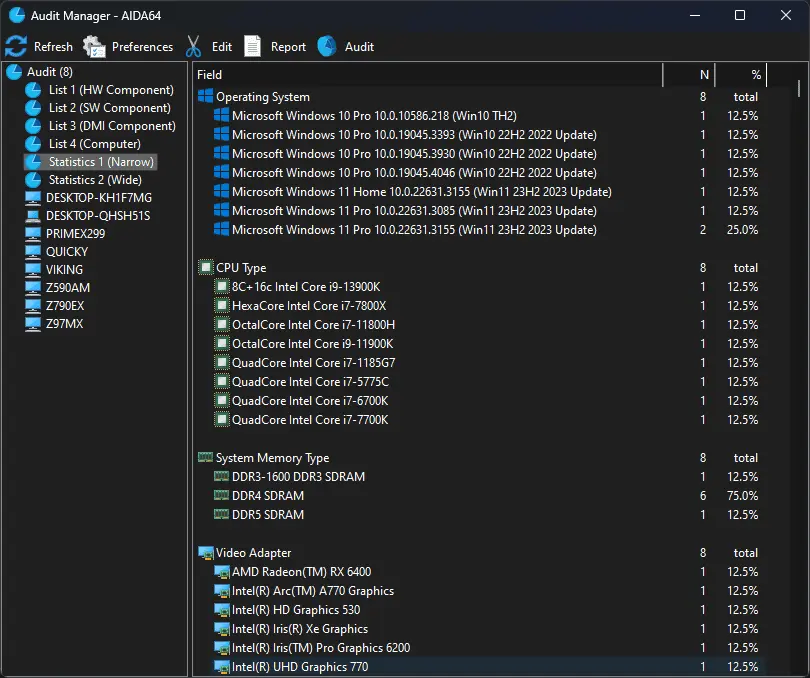Click the Video Adapter monitor icon
Viewport: 810px width, 678px height.
point(206,553)
